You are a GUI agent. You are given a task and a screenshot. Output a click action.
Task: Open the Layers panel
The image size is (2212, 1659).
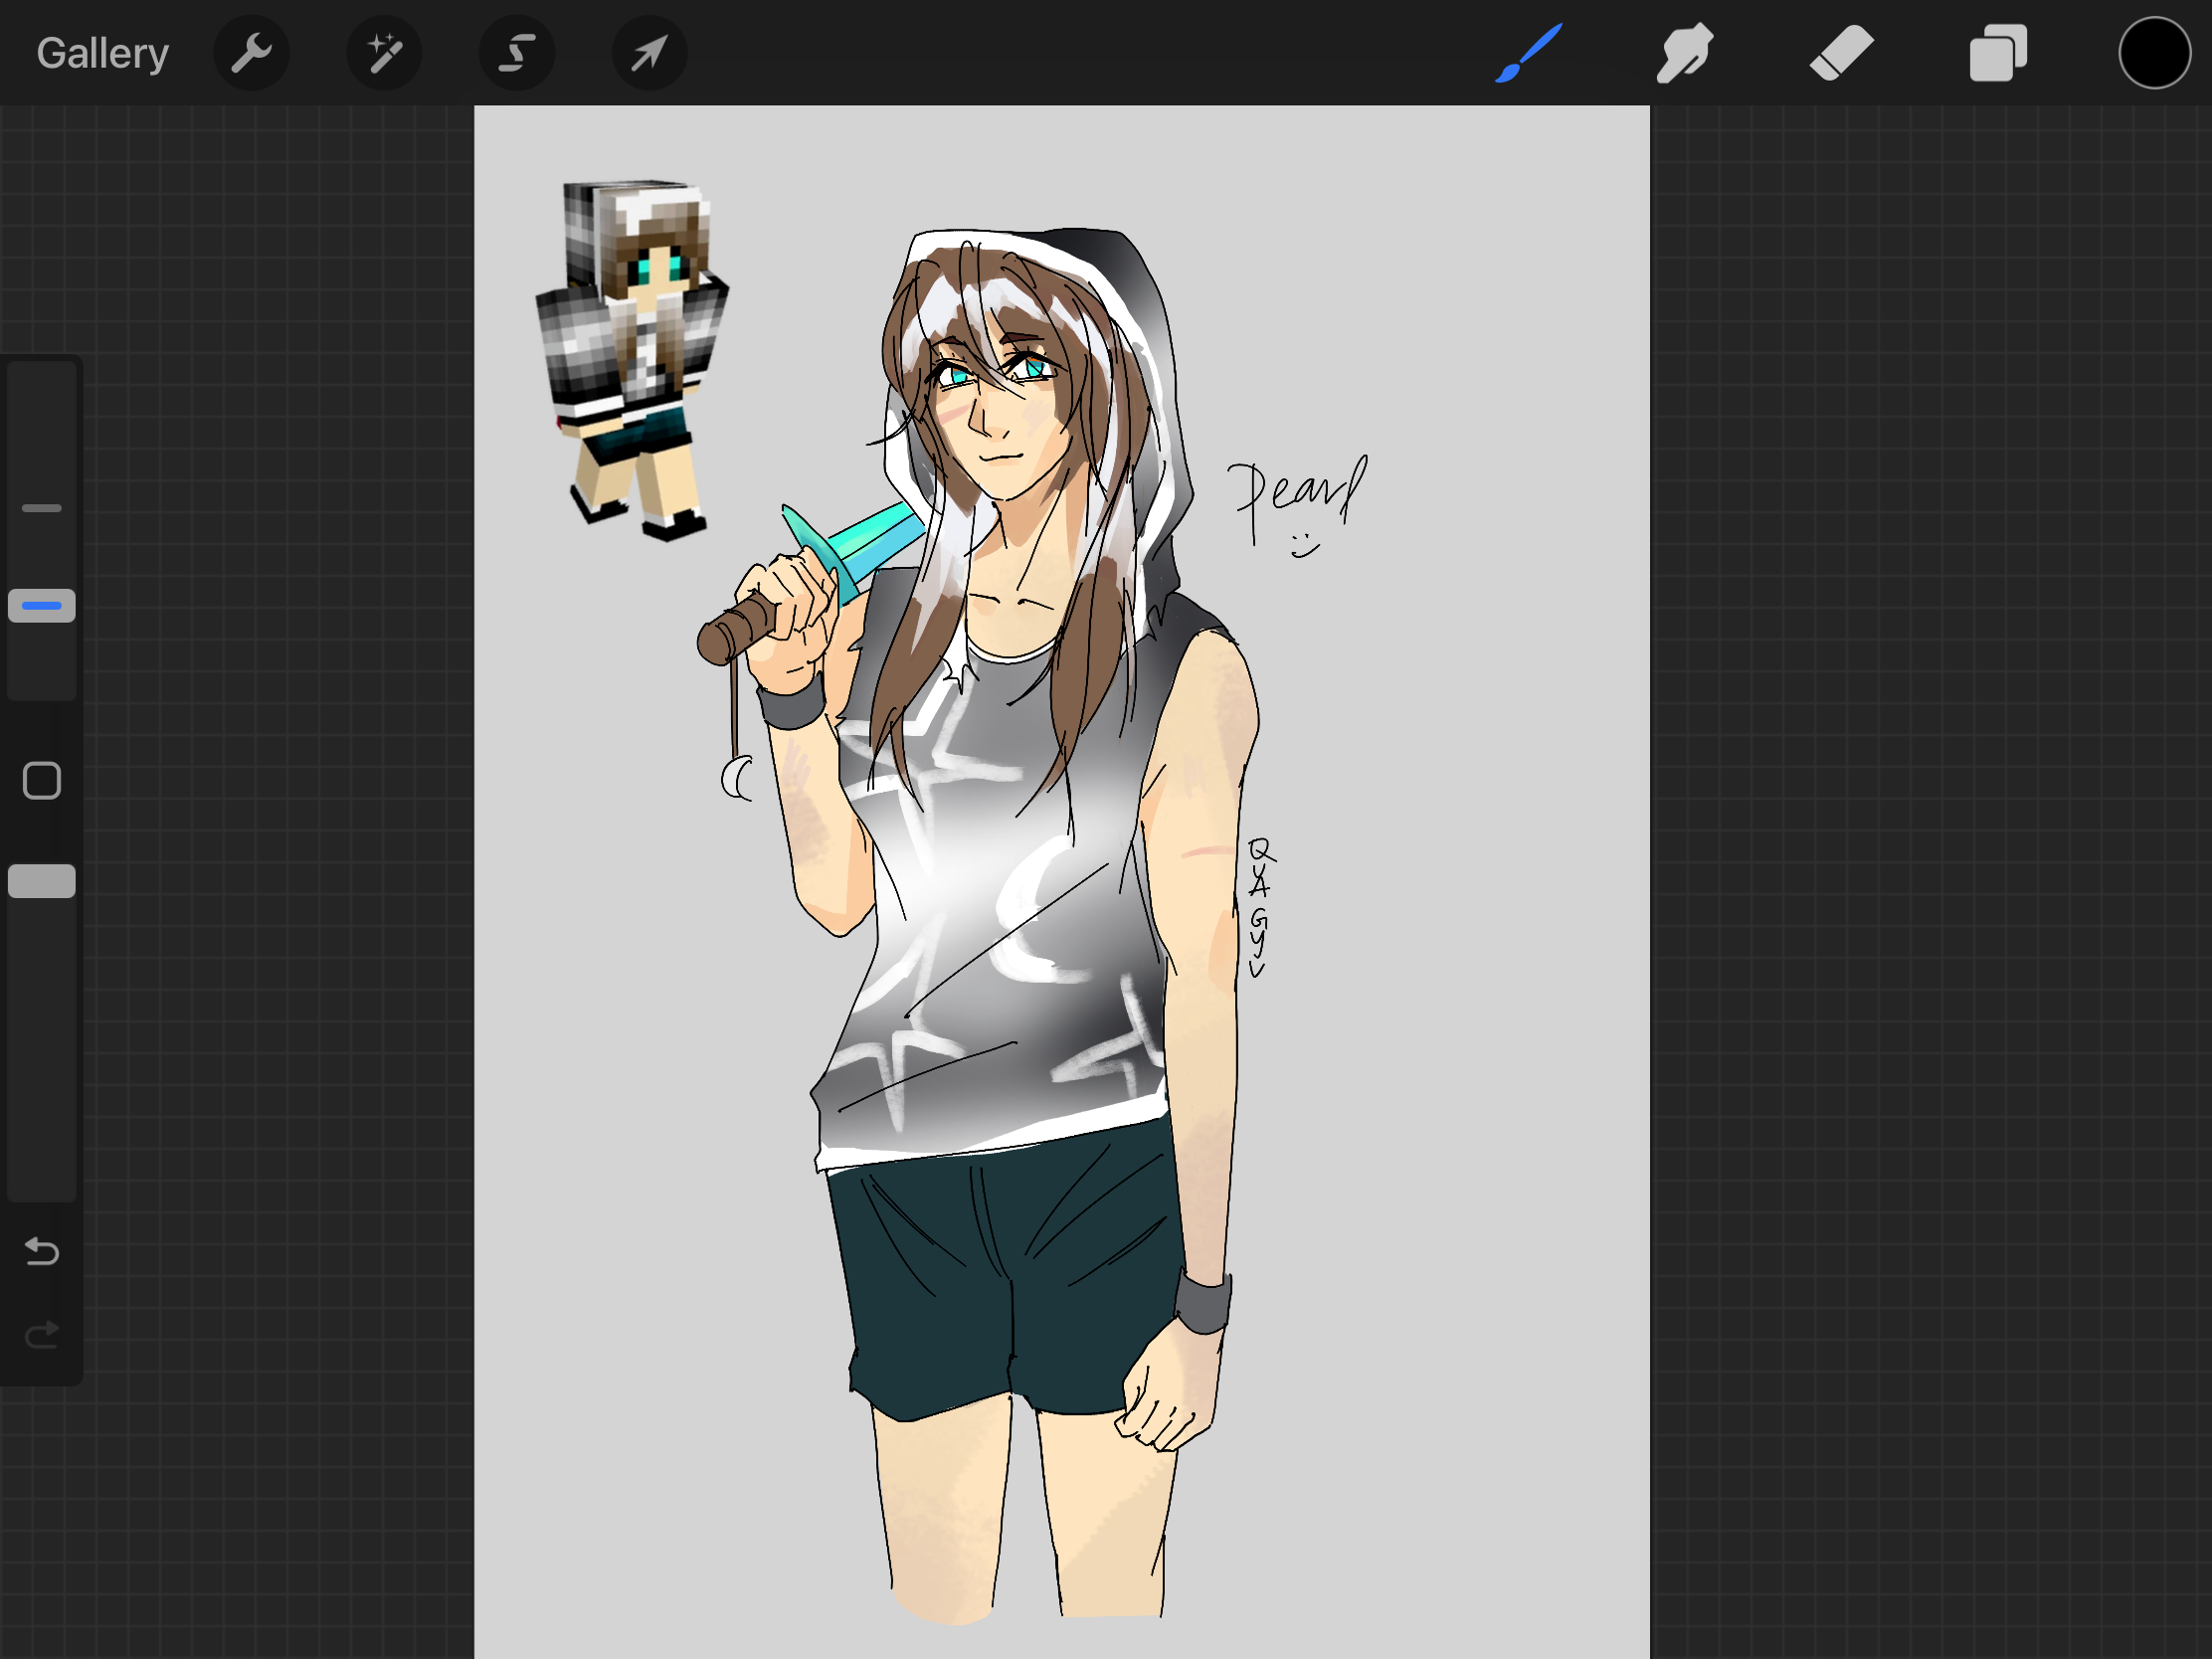pyautogui.click(x=1997, y=53)
